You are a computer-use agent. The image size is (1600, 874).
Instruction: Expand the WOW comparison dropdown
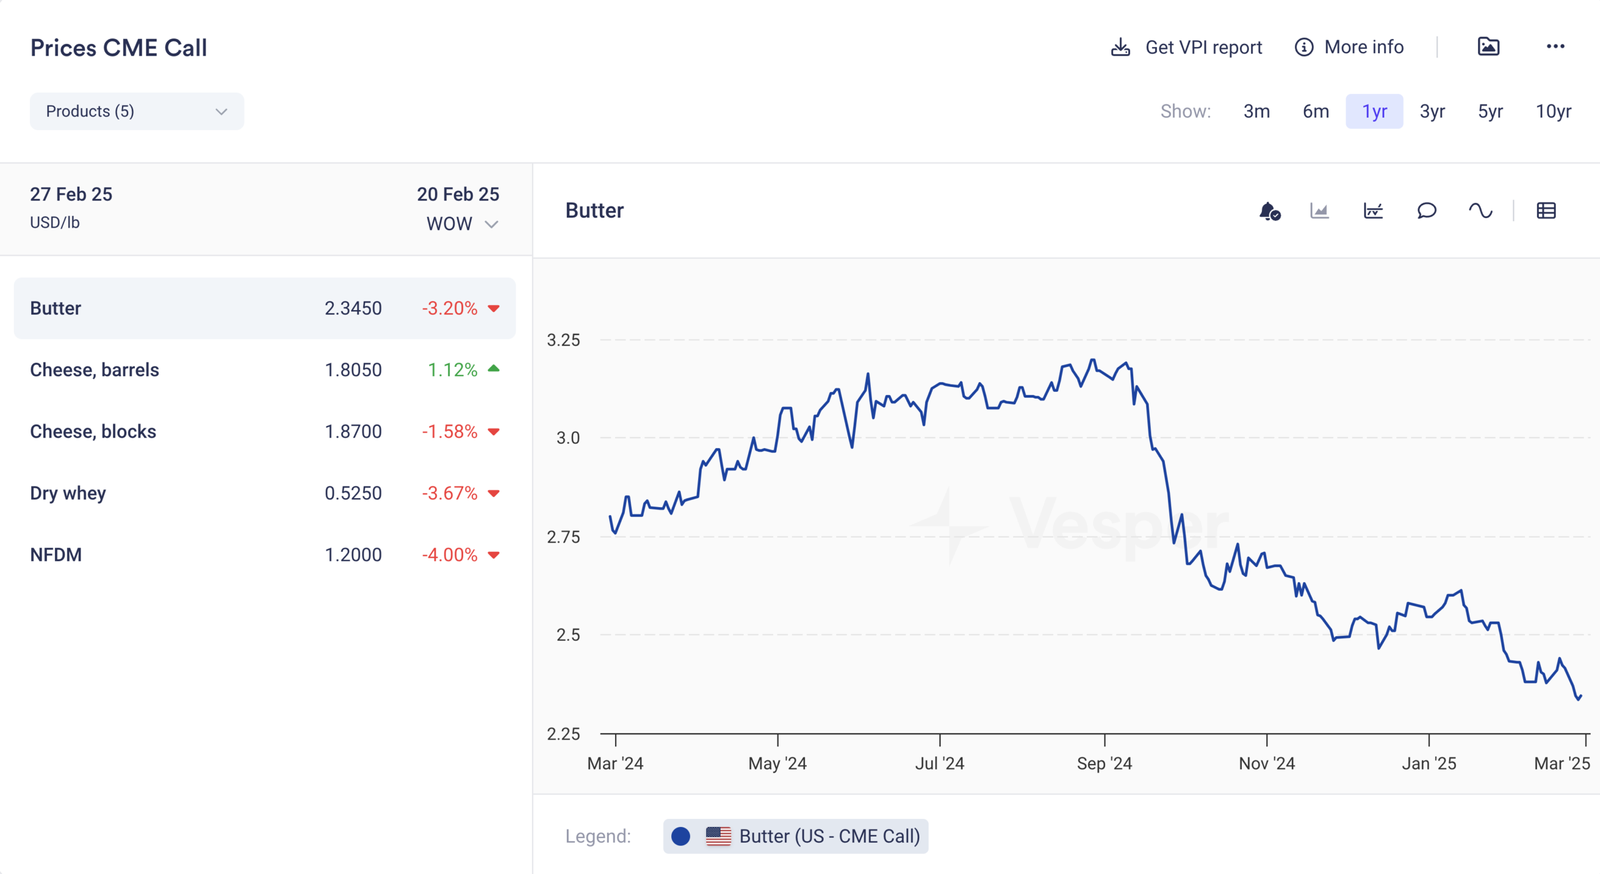(462, 224)
